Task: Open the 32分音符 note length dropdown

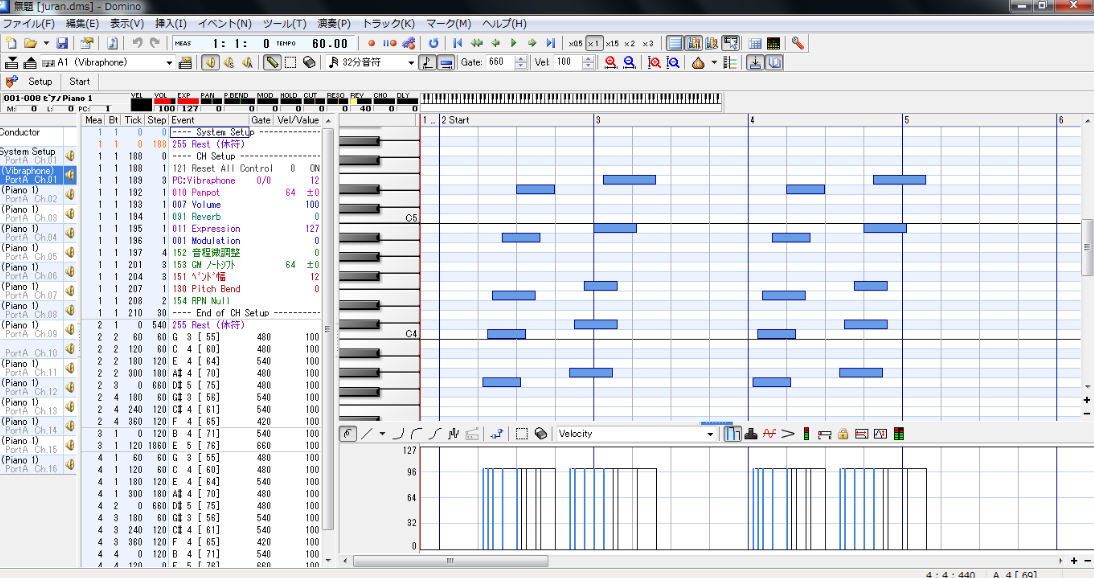Action: (411, 62)
